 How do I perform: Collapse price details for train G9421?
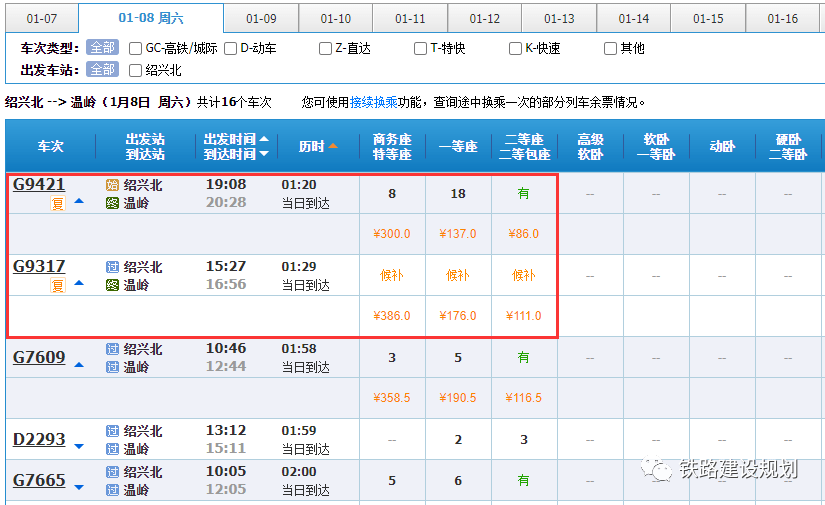point(79,201)
